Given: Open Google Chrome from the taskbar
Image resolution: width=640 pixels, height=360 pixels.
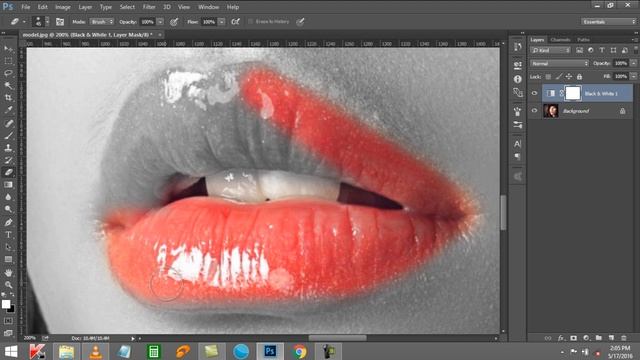Looking at the screenshot, I should 299,351.
